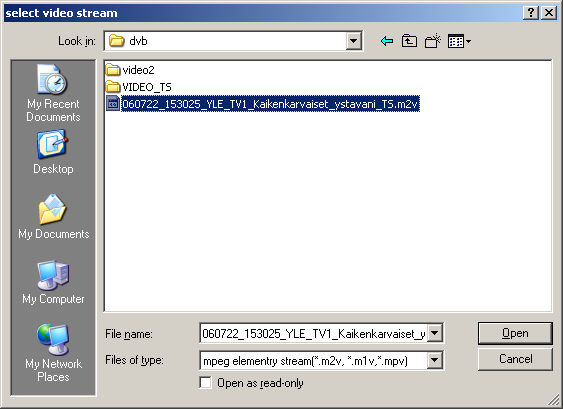The image size is (563, 409).
Task: Open My Documents in the sidebar
Action: [53, 217]
